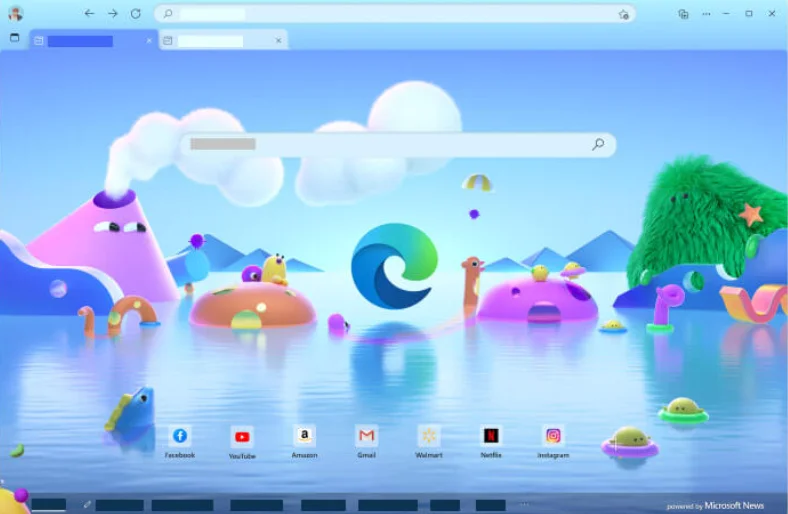The height and width of the screenshot is (514, 788).
Task: Maximize the Edge window
Action: (x=749, y=14)
